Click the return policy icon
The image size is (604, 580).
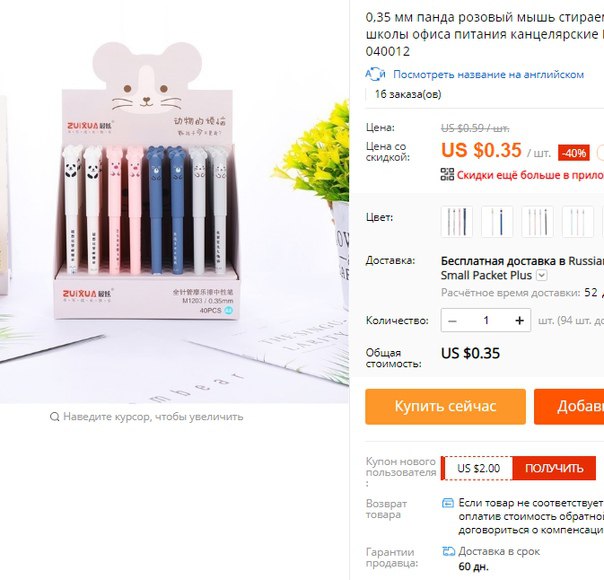click(448, 503)
